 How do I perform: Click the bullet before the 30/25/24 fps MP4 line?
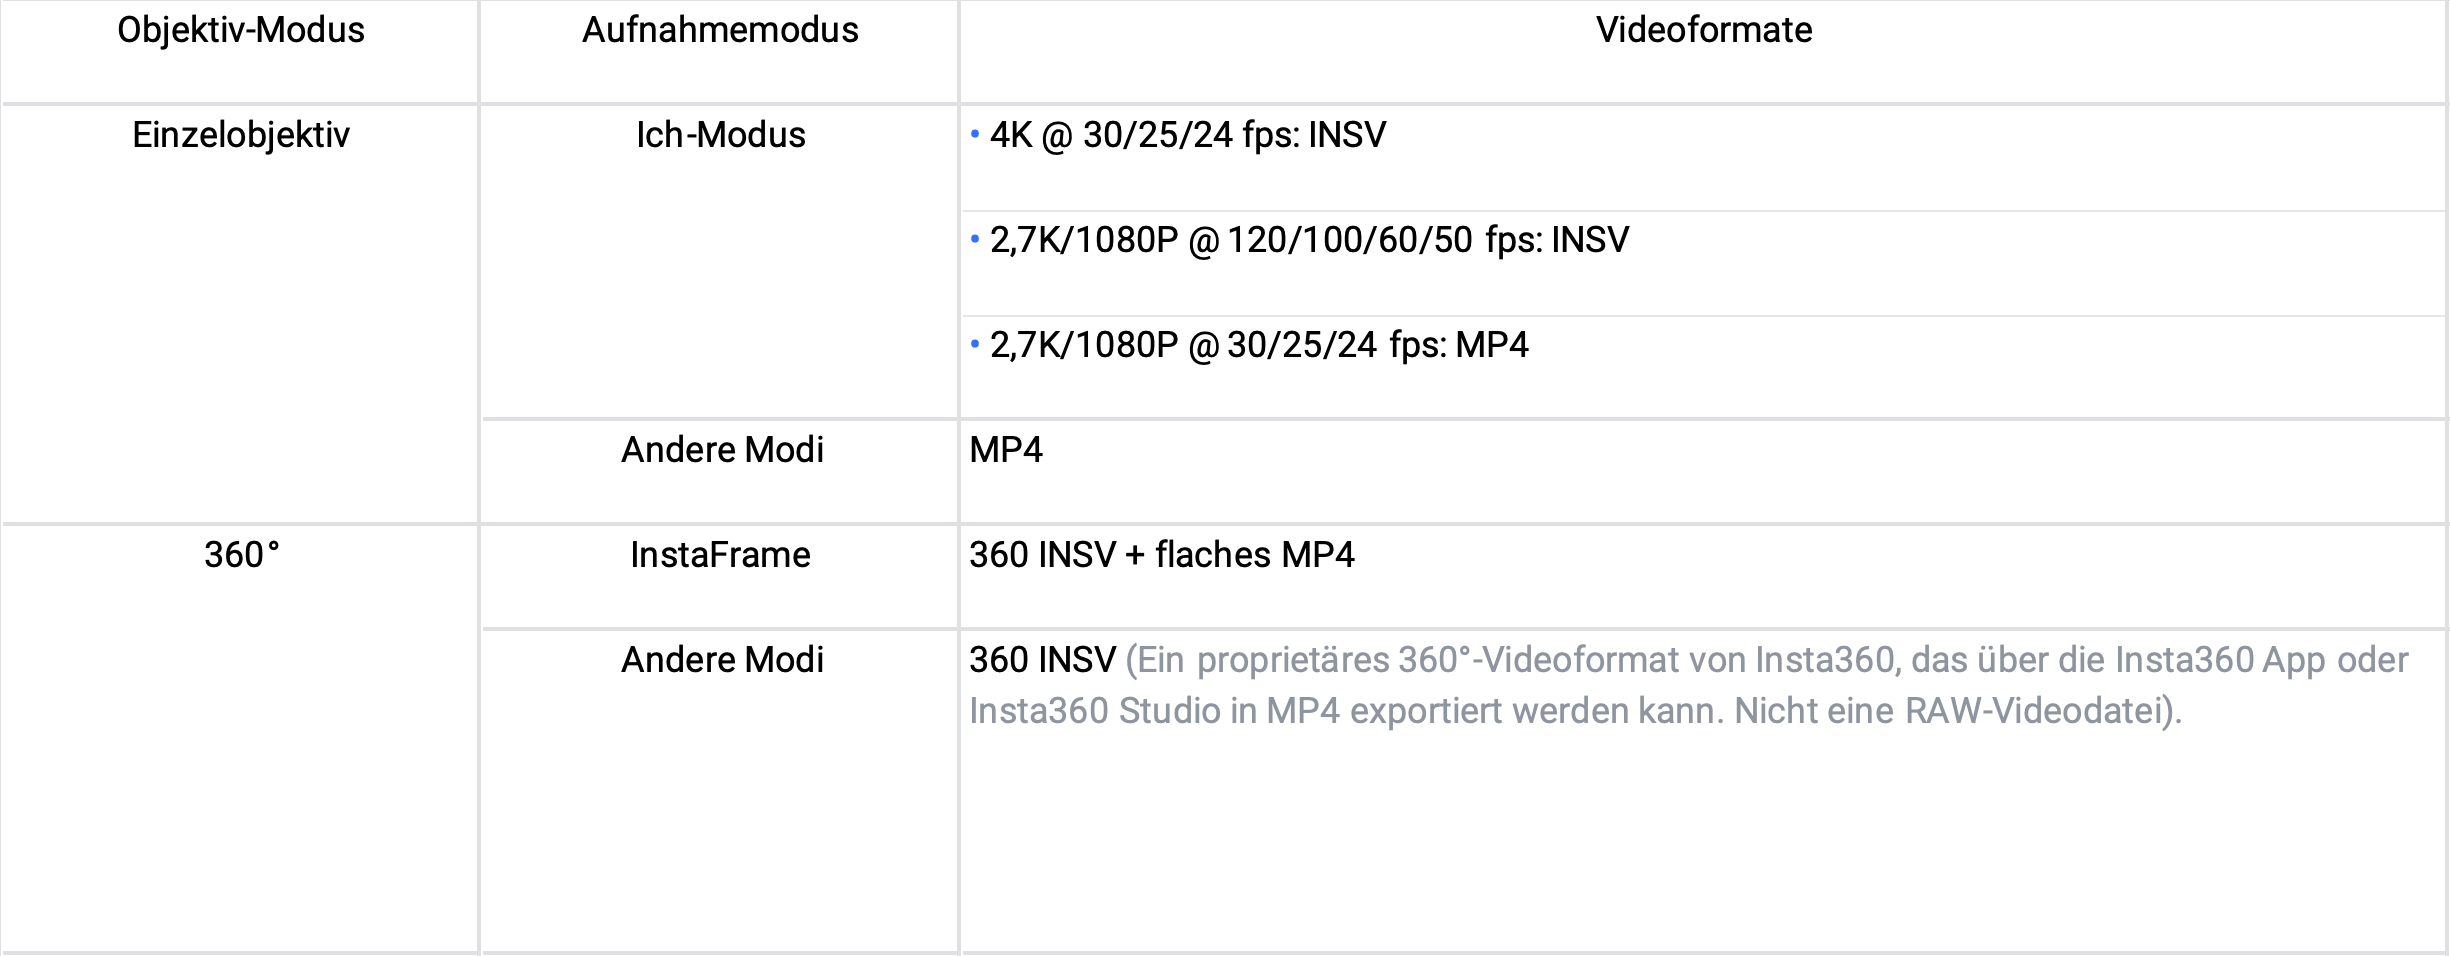point(975,344)
